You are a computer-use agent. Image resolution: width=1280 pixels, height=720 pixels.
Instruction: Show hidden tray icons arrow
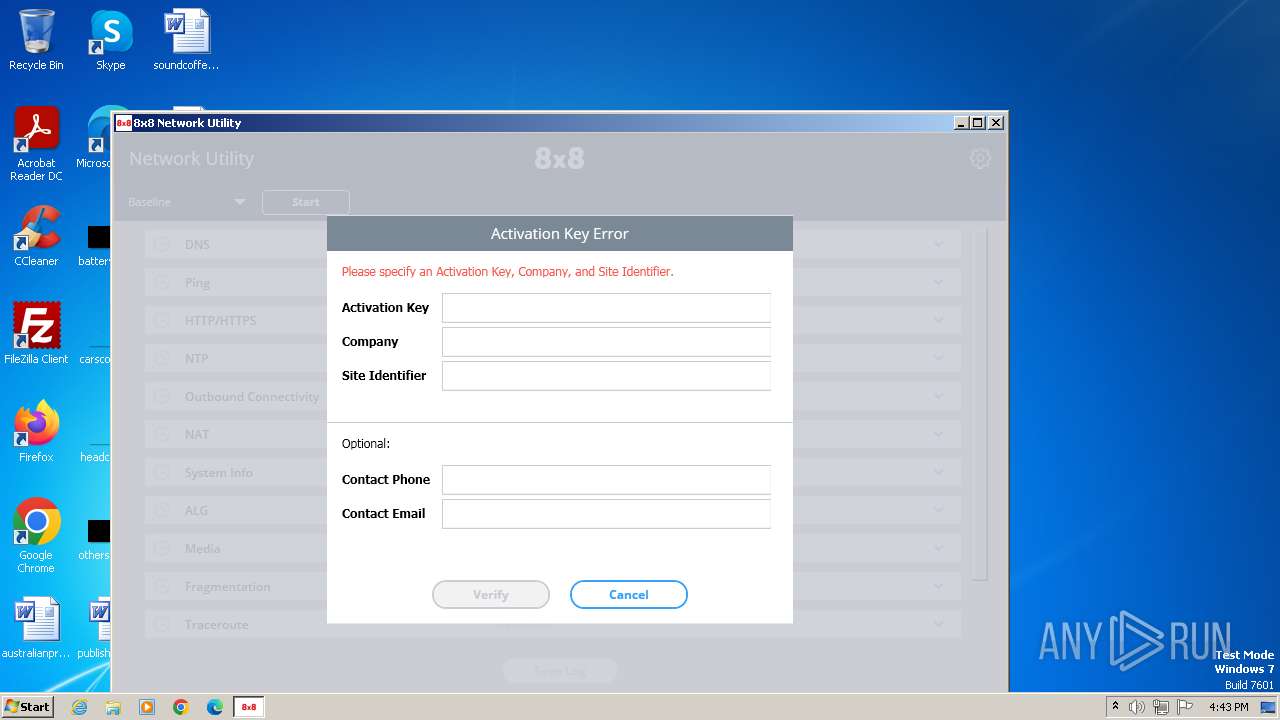pyautogui.click(x=1115, y=706)
